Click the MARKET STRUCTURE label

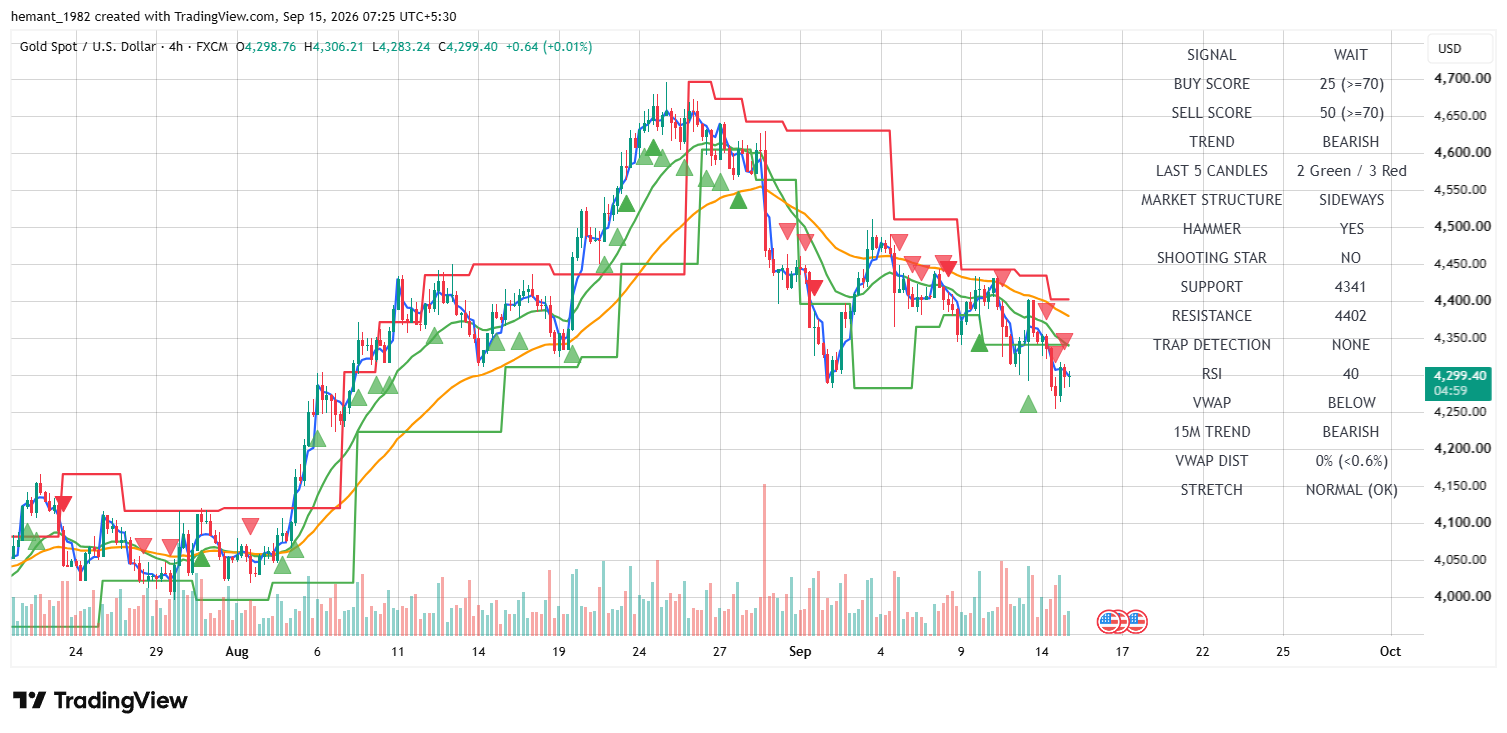tap(1211, 200)
